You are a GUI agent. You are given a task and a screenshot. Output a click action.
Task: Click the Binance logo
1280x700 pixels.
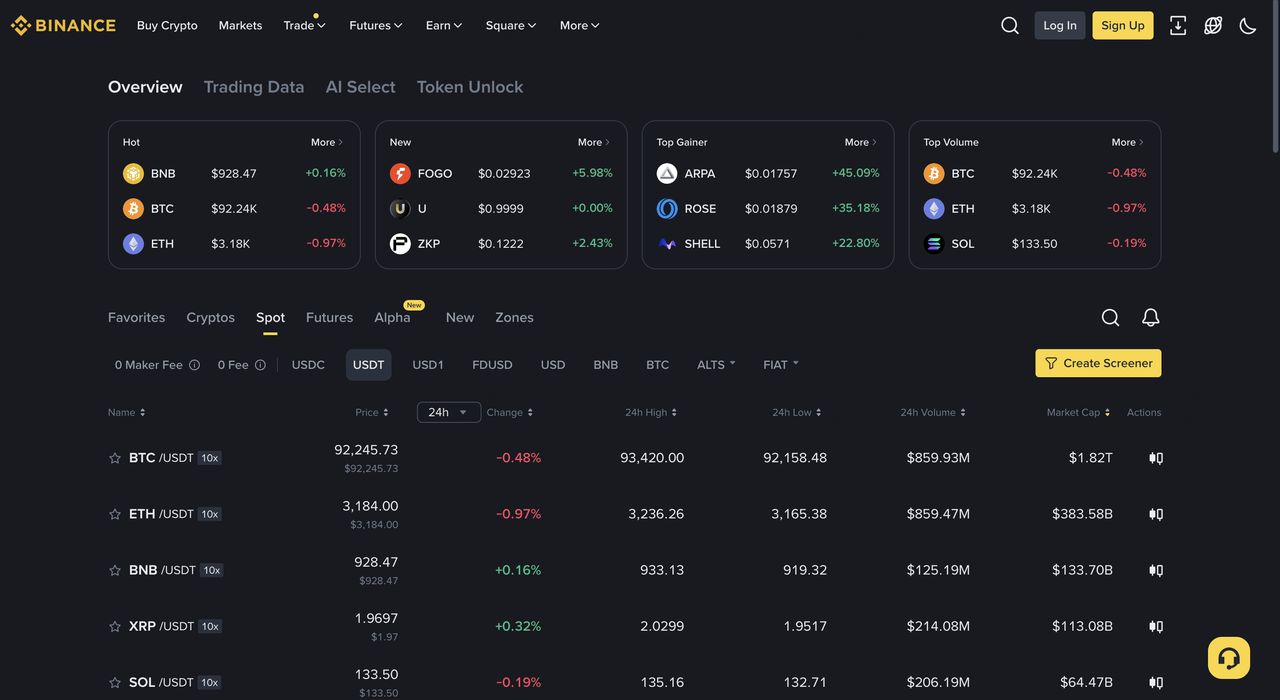point(63,26)
